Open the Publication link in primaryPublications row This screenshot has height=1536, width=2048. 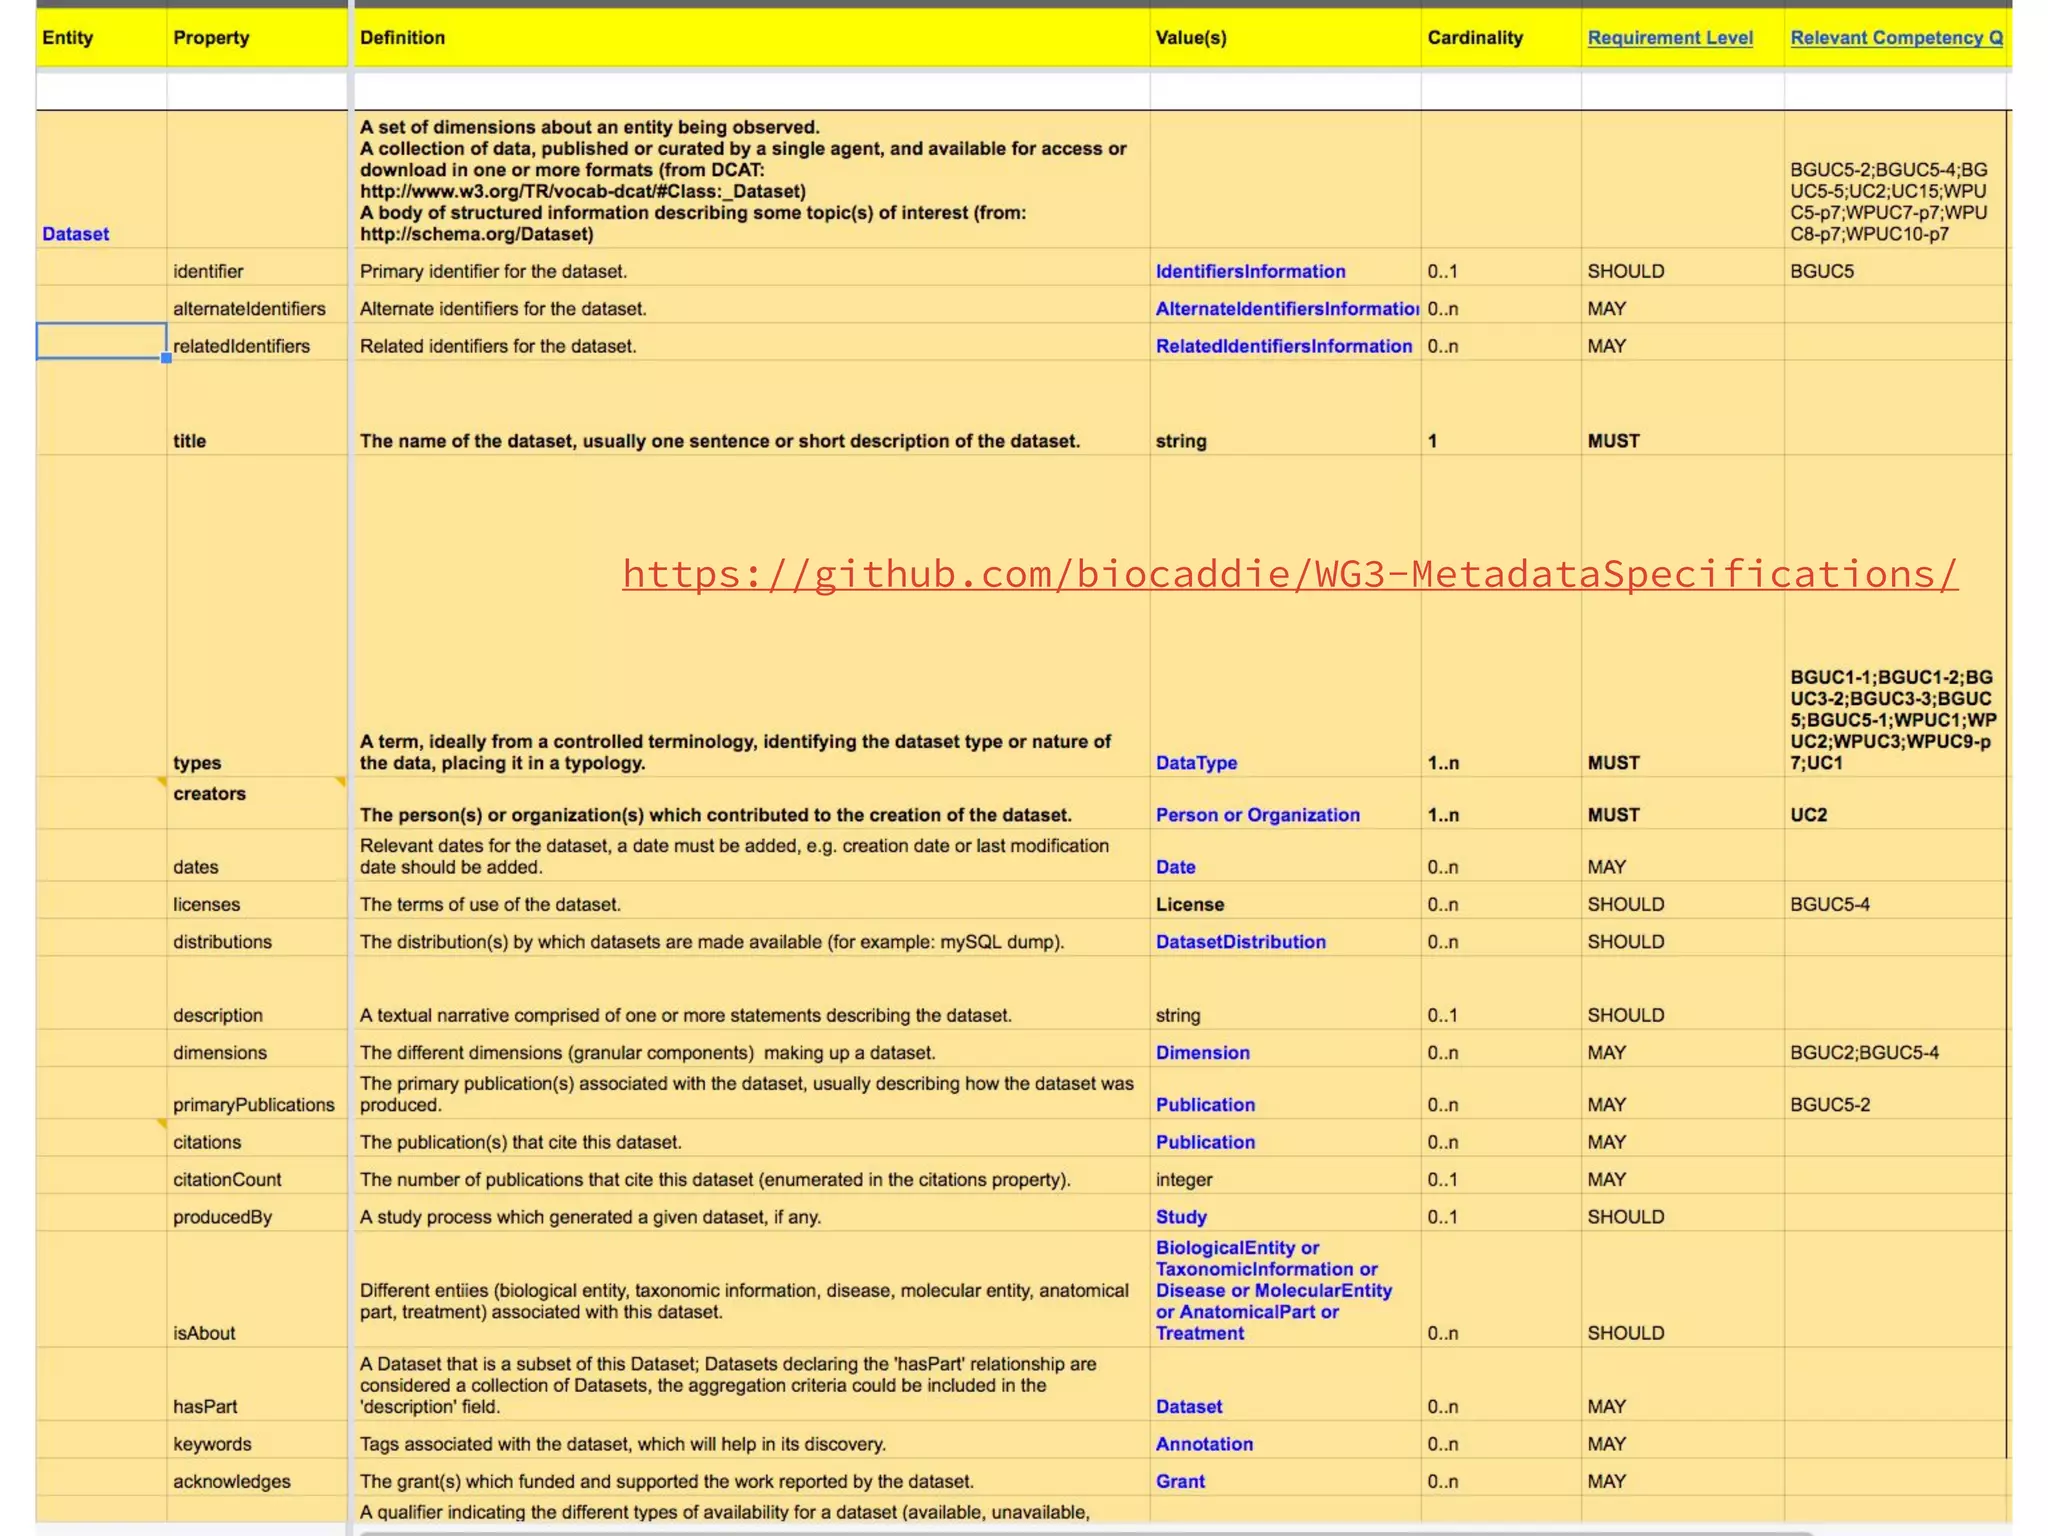(x=1205, y=1105)
